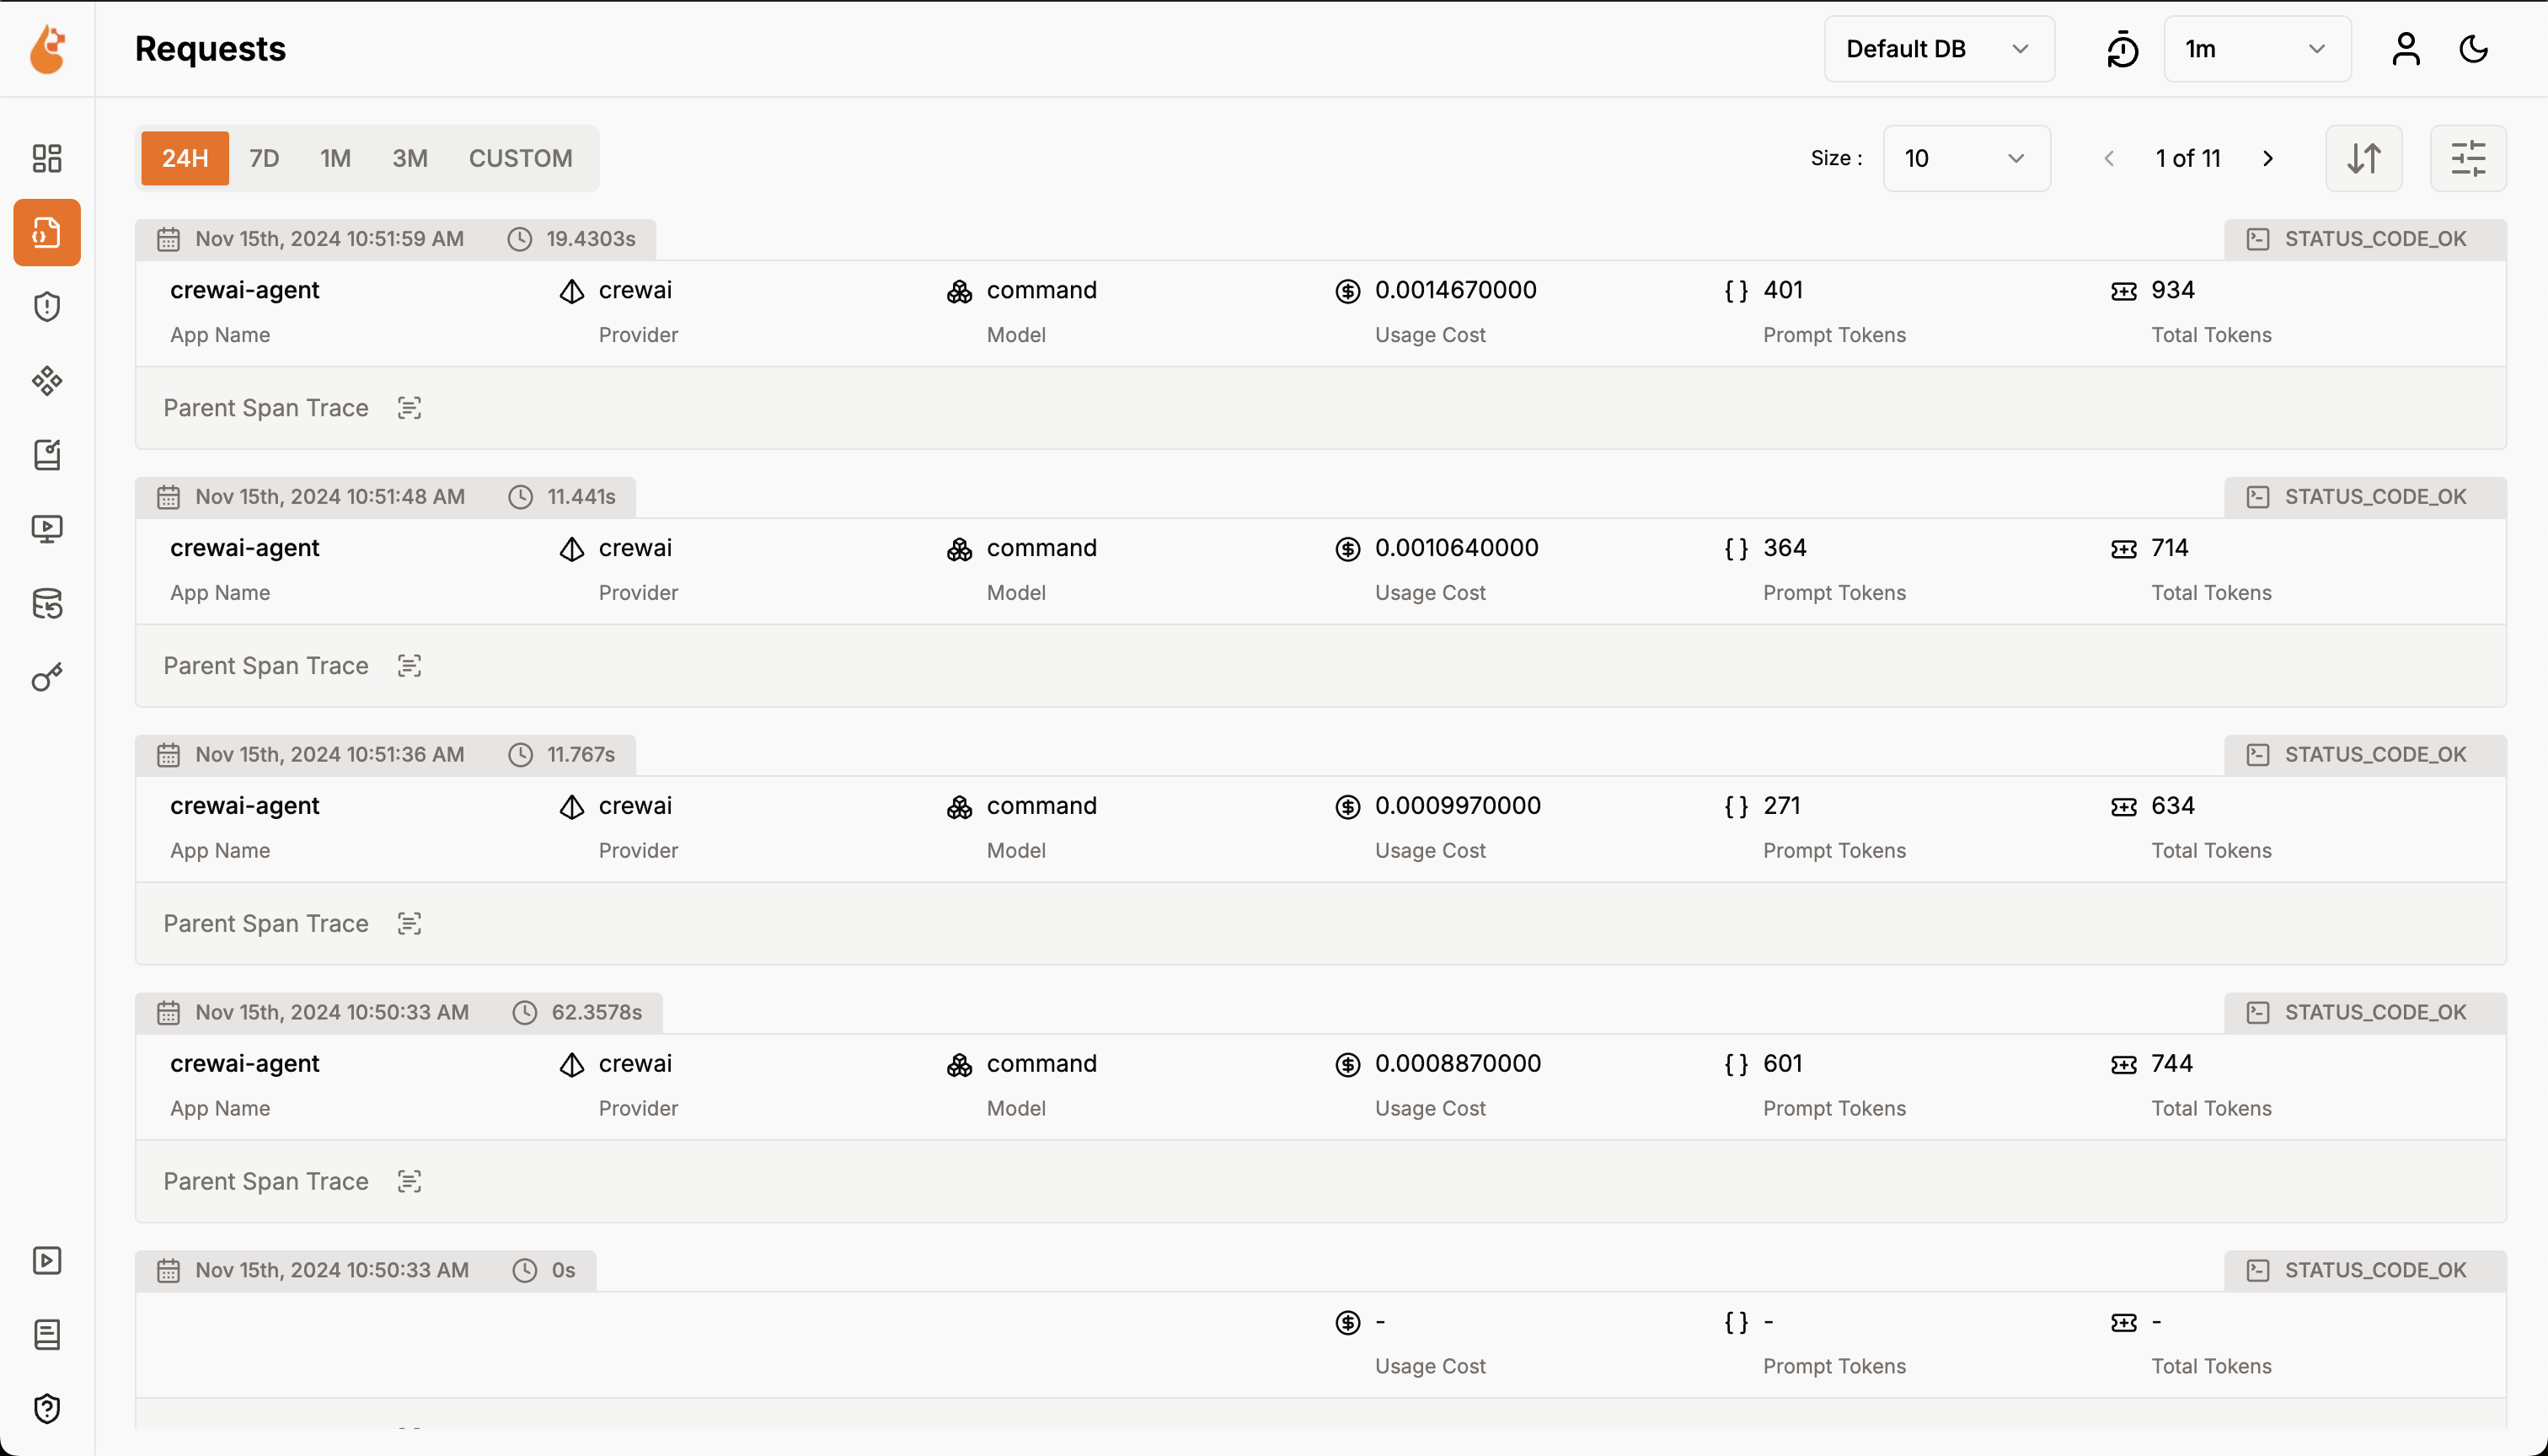Viewport: 2548px width, 1456px height.
Task: Open the Dashboard grid icon in sidebar
Action: [x=46, y=158]
